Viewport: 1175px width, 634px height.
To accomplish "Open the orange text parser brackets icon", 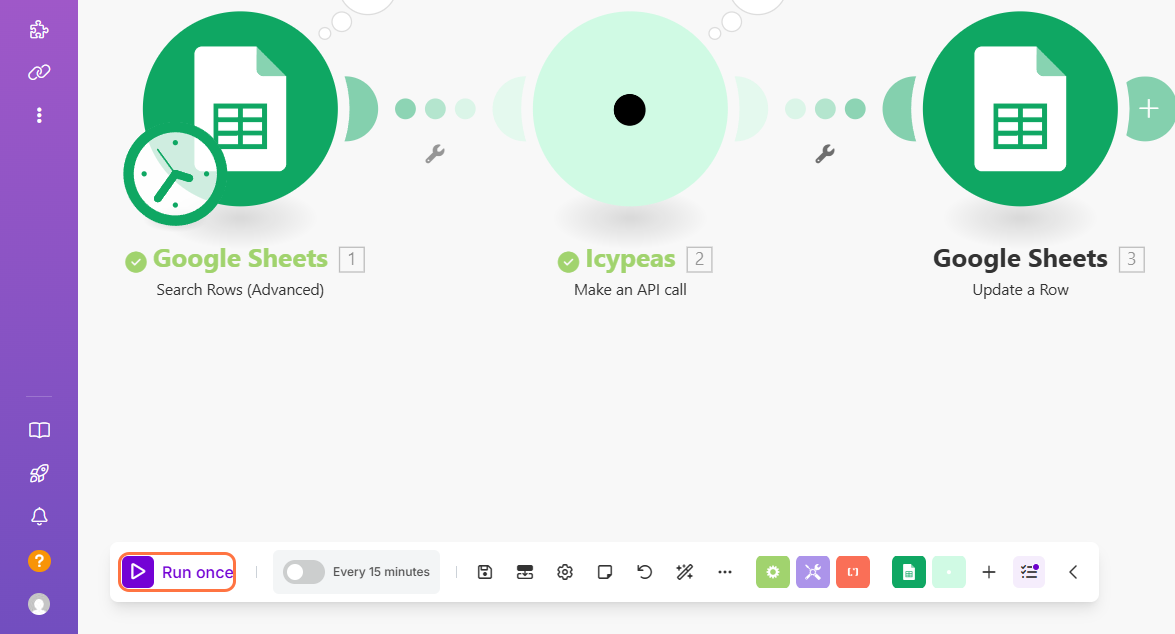I will tap(853, 572).
